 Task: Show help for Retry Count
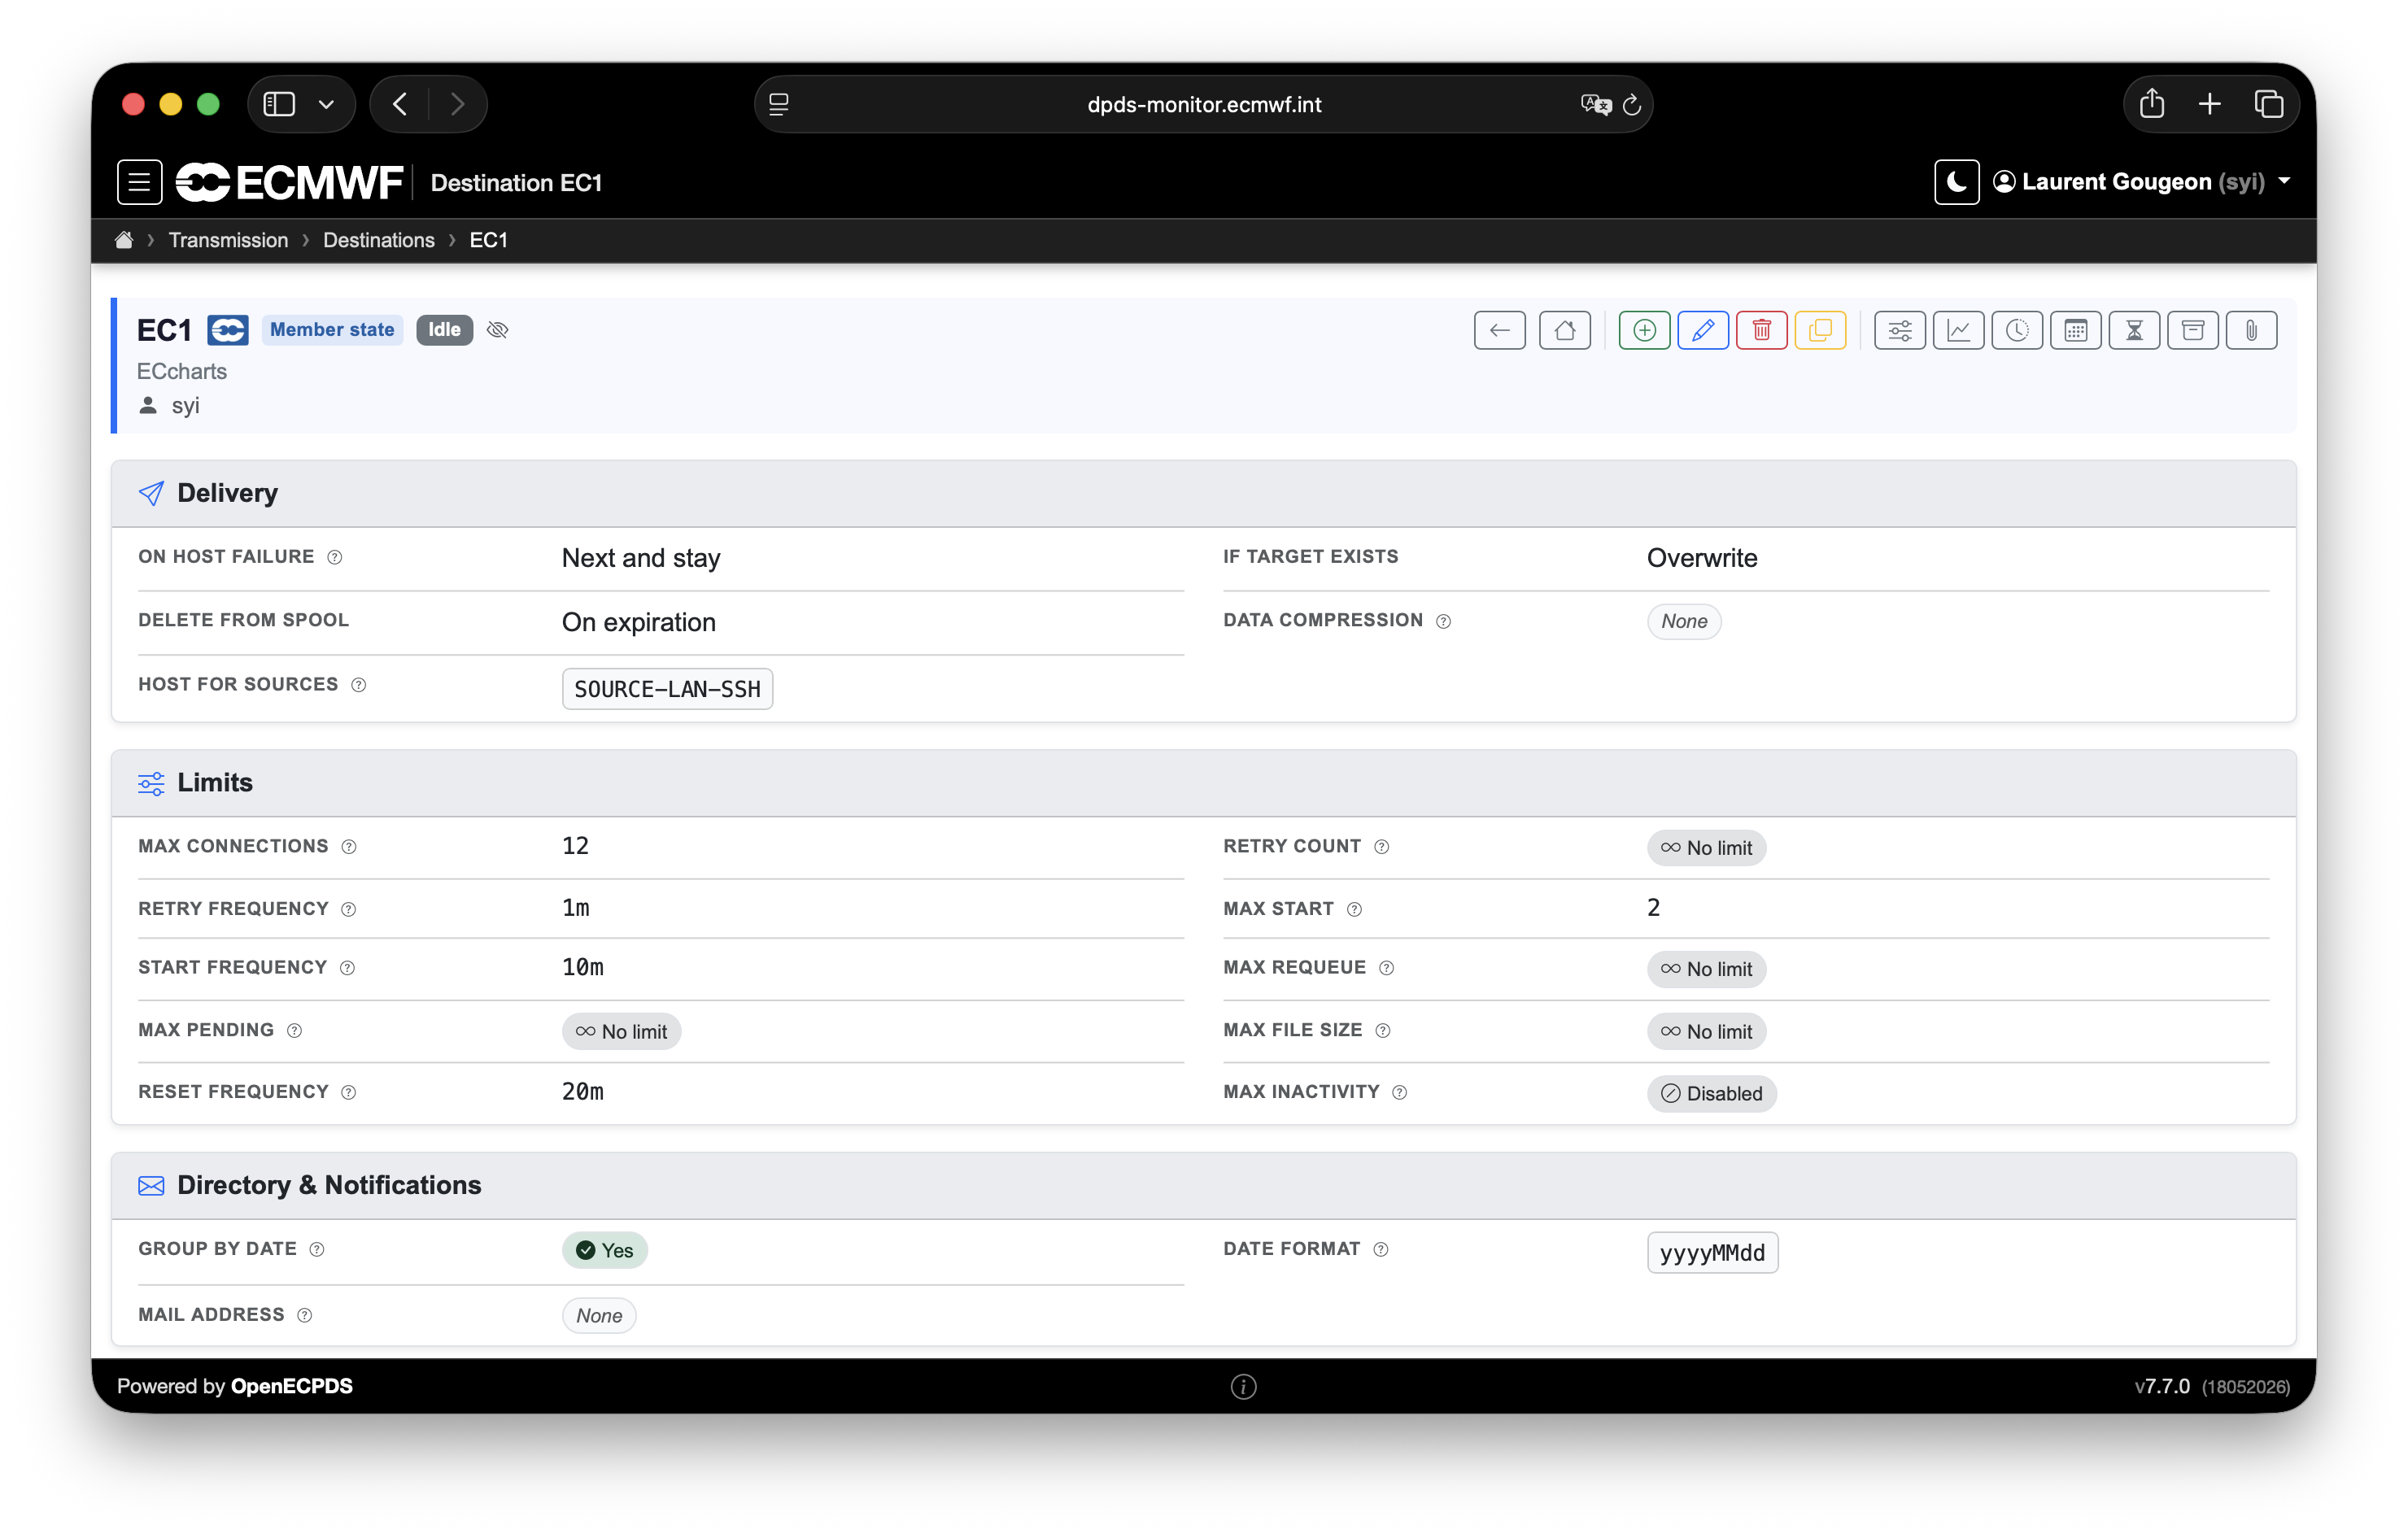(1382, 847)
